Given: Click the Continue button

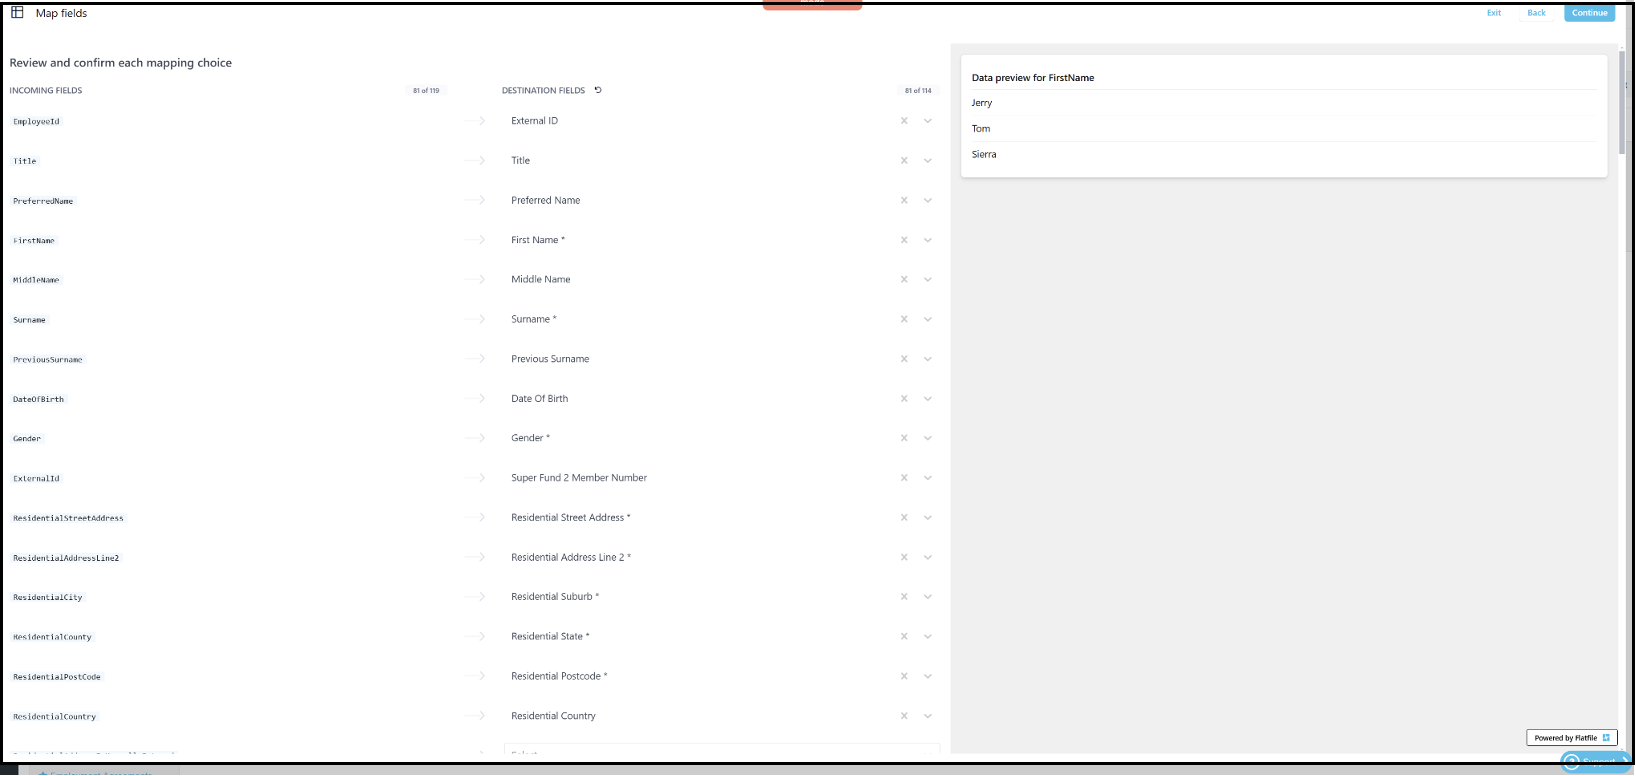Looking at the screenshot, I should (1589, 13).
